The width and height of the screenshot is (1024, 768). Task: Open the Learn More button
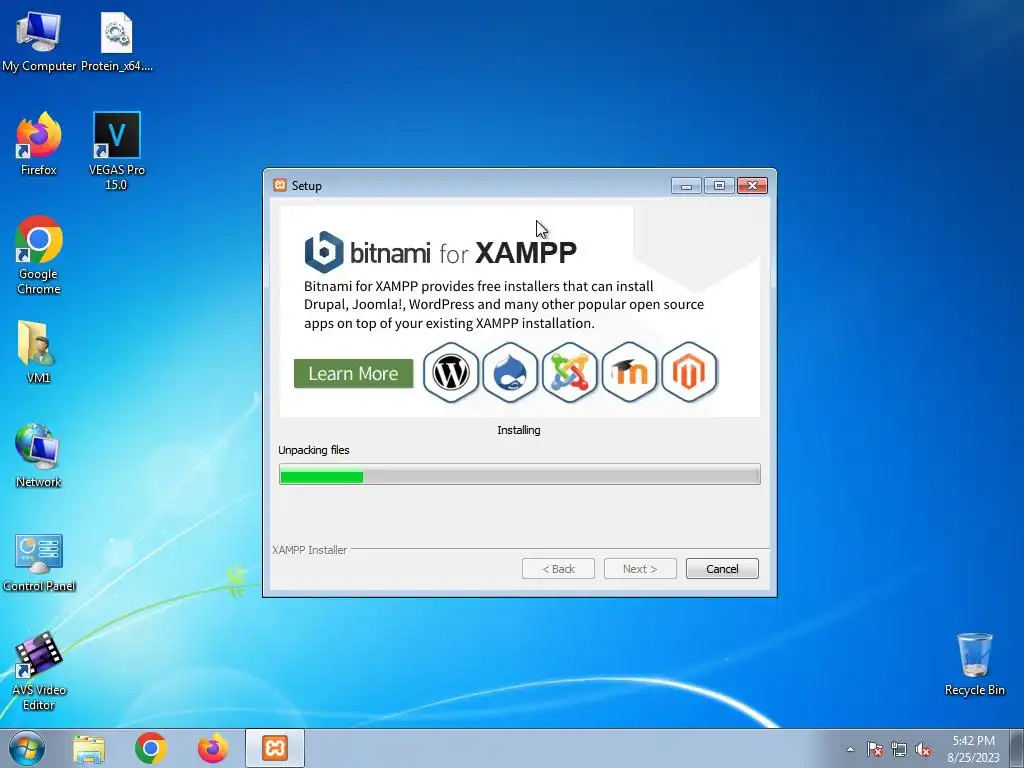pos(353,374)
